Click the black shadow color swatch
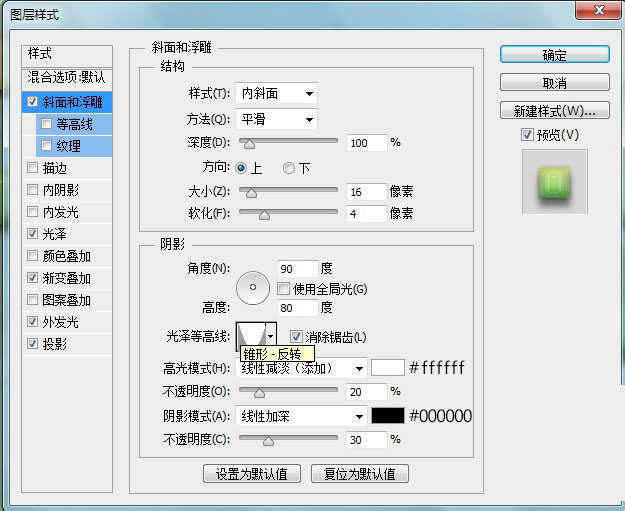This screenshot has height=511, width=625. pos(388,416)
